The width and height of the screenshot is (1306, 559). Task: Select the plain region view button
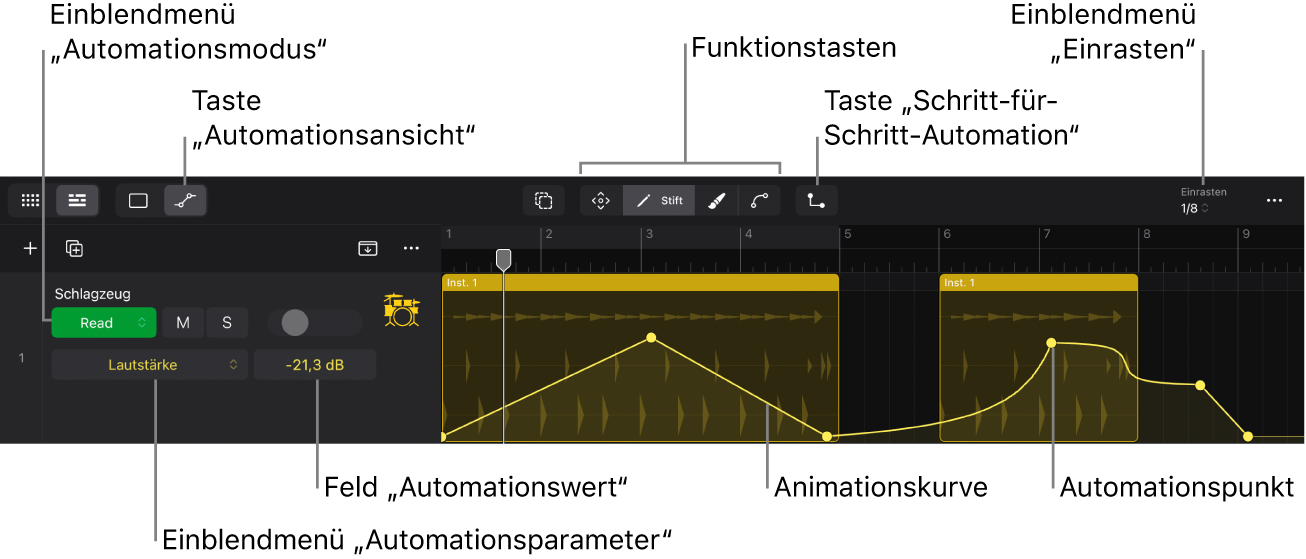click(x=139, y=200)
